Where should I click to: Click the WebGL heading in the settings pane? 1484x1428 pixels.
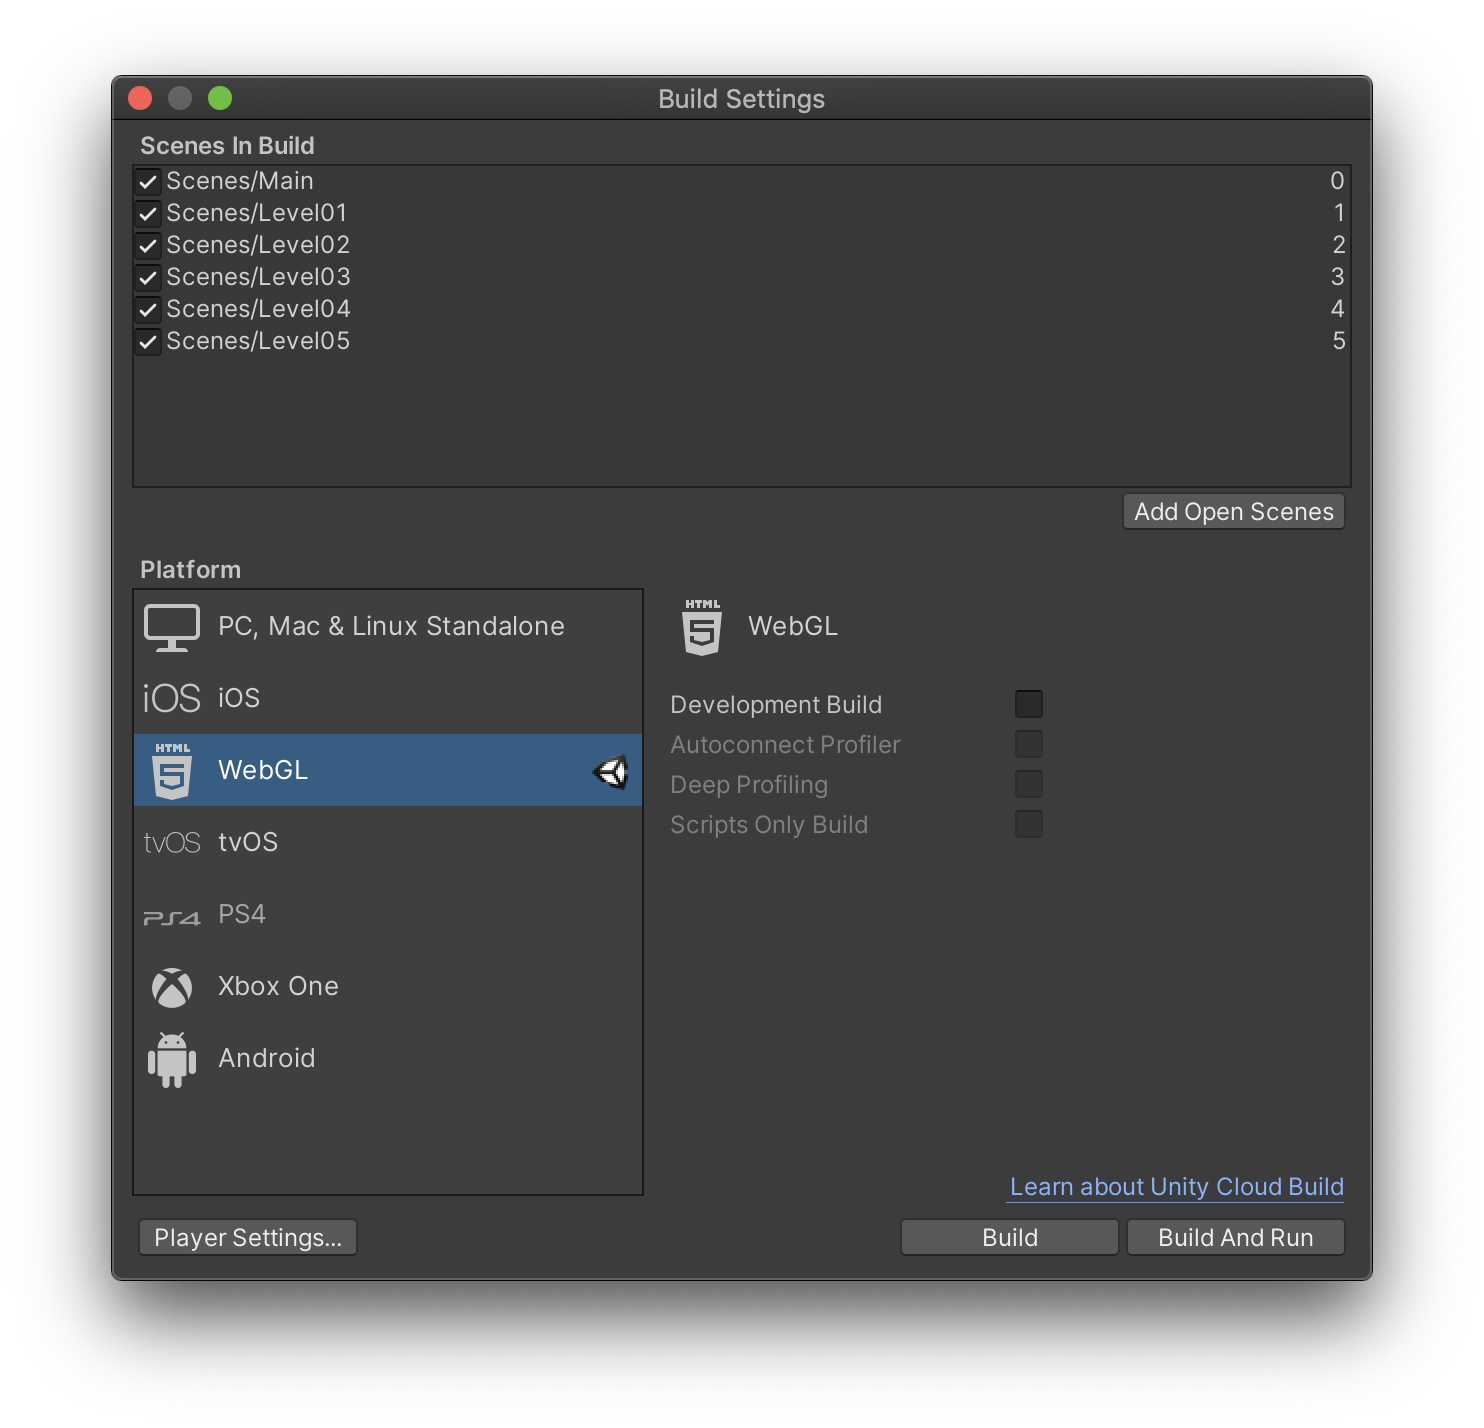(x=793, y=626)
